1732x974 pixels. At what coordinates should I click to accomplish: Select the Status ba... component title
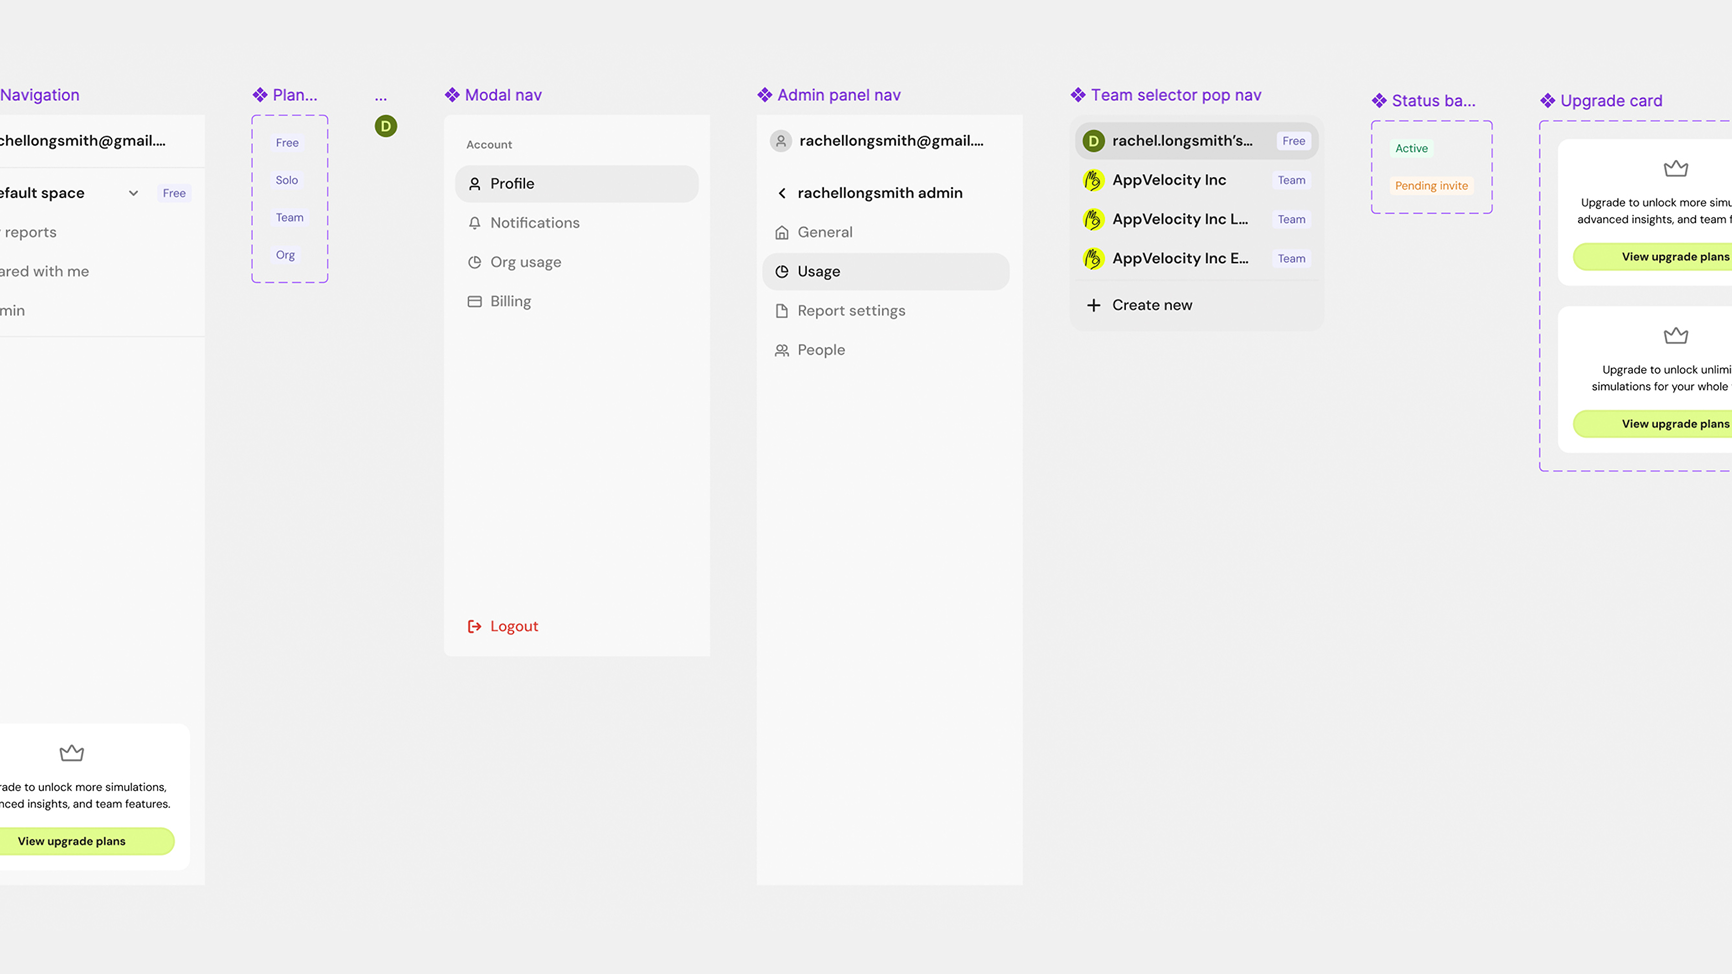coord(1434,101)
